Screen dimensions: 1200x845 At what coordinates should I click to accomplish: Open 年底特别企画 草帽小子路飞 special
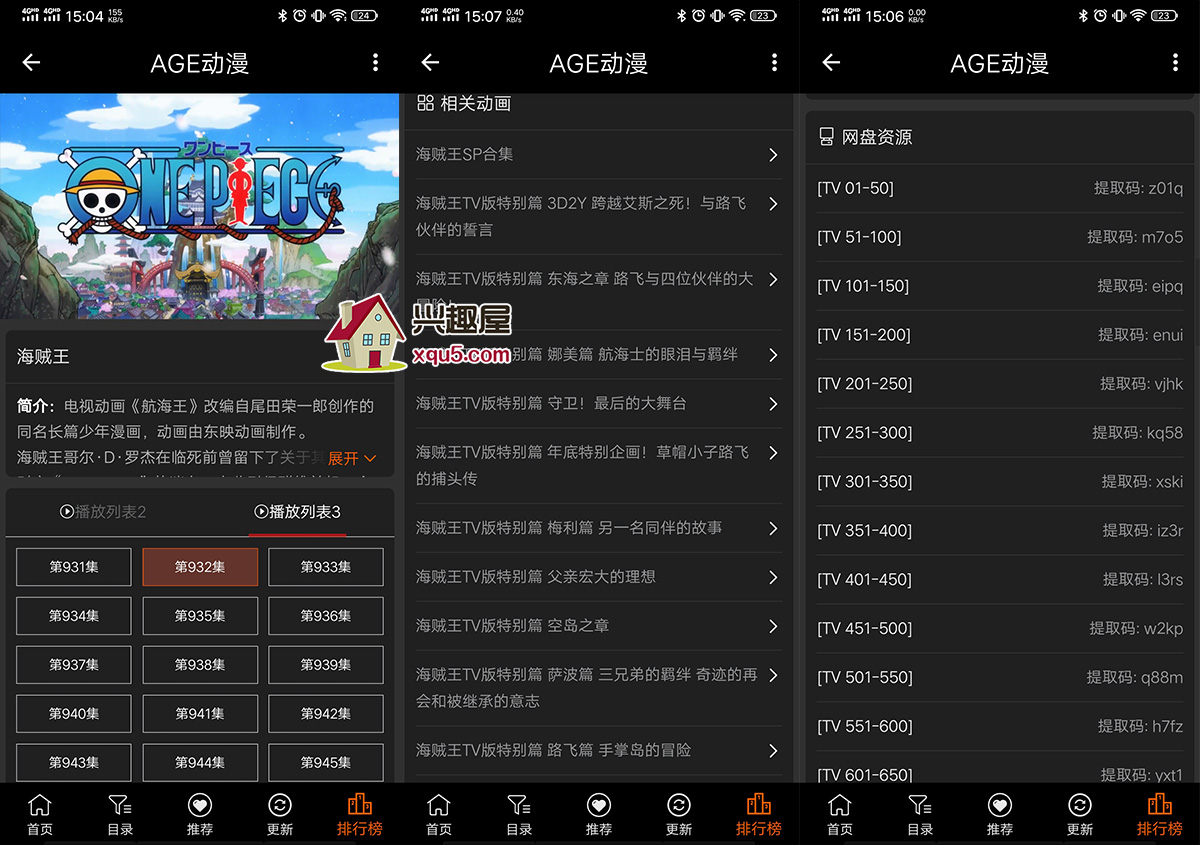click(x=598, y=465)
